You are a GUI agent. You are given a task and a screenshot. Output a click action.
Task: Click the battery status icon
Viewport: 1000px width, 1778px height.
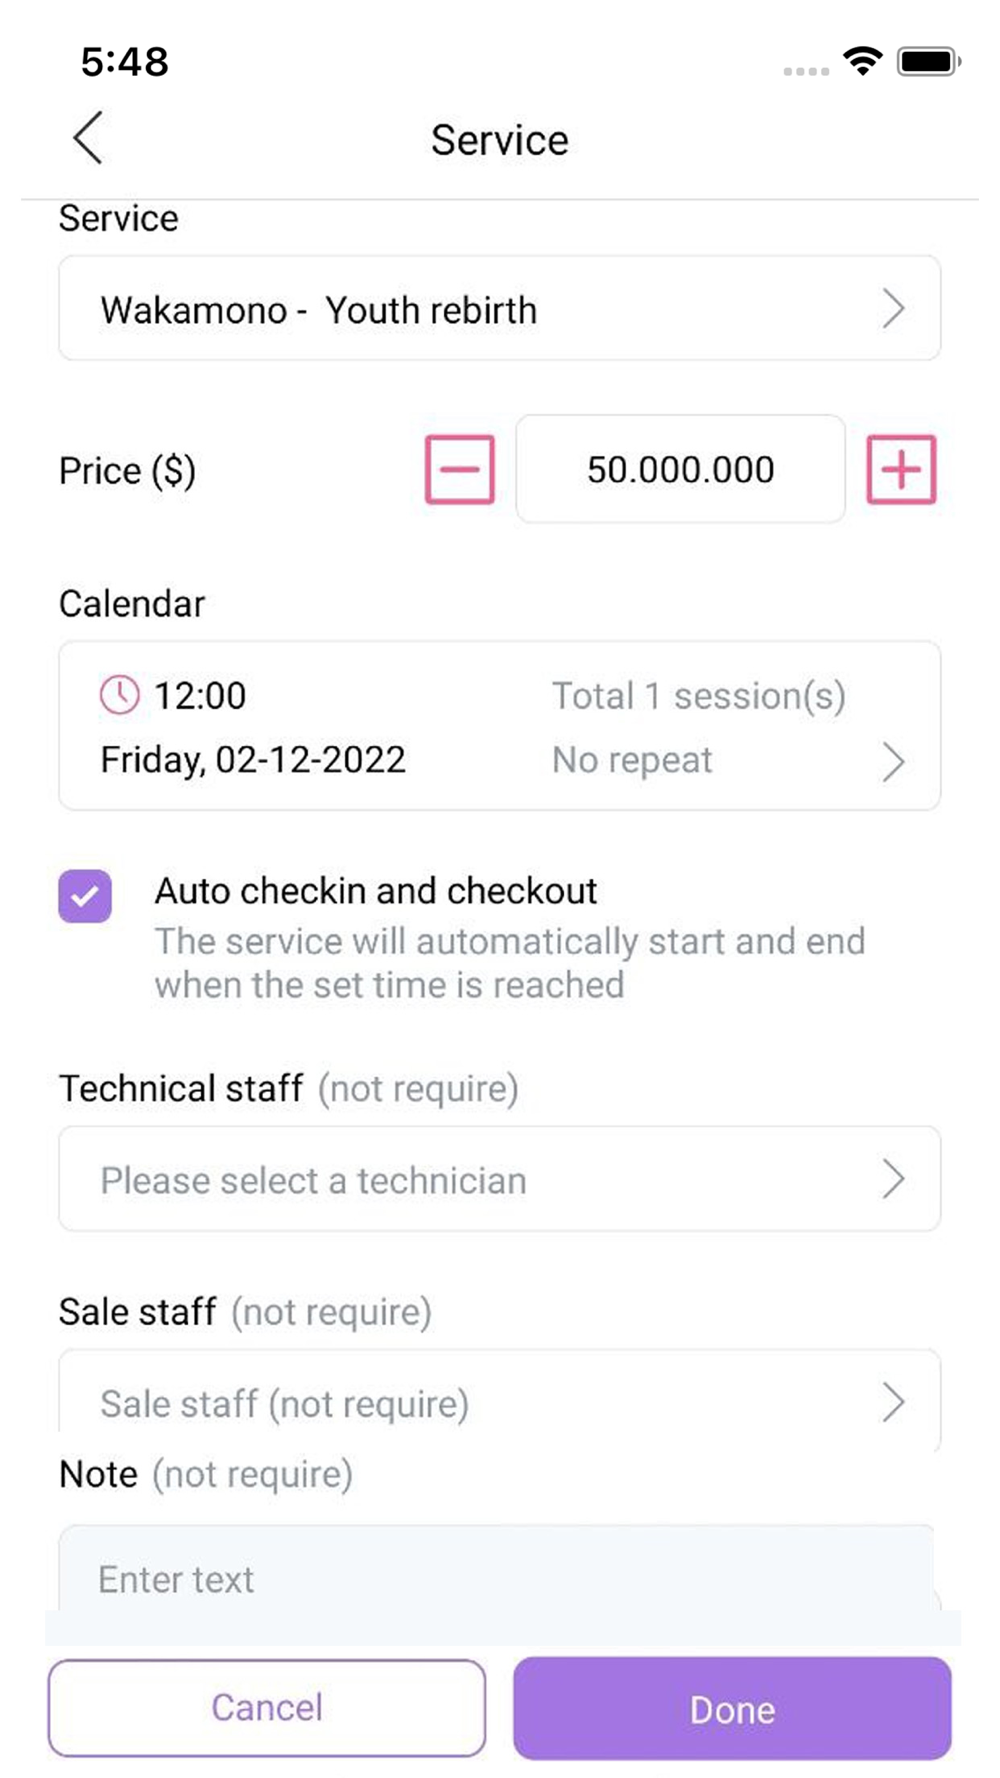pyautogui.click(x=929, y=62)
